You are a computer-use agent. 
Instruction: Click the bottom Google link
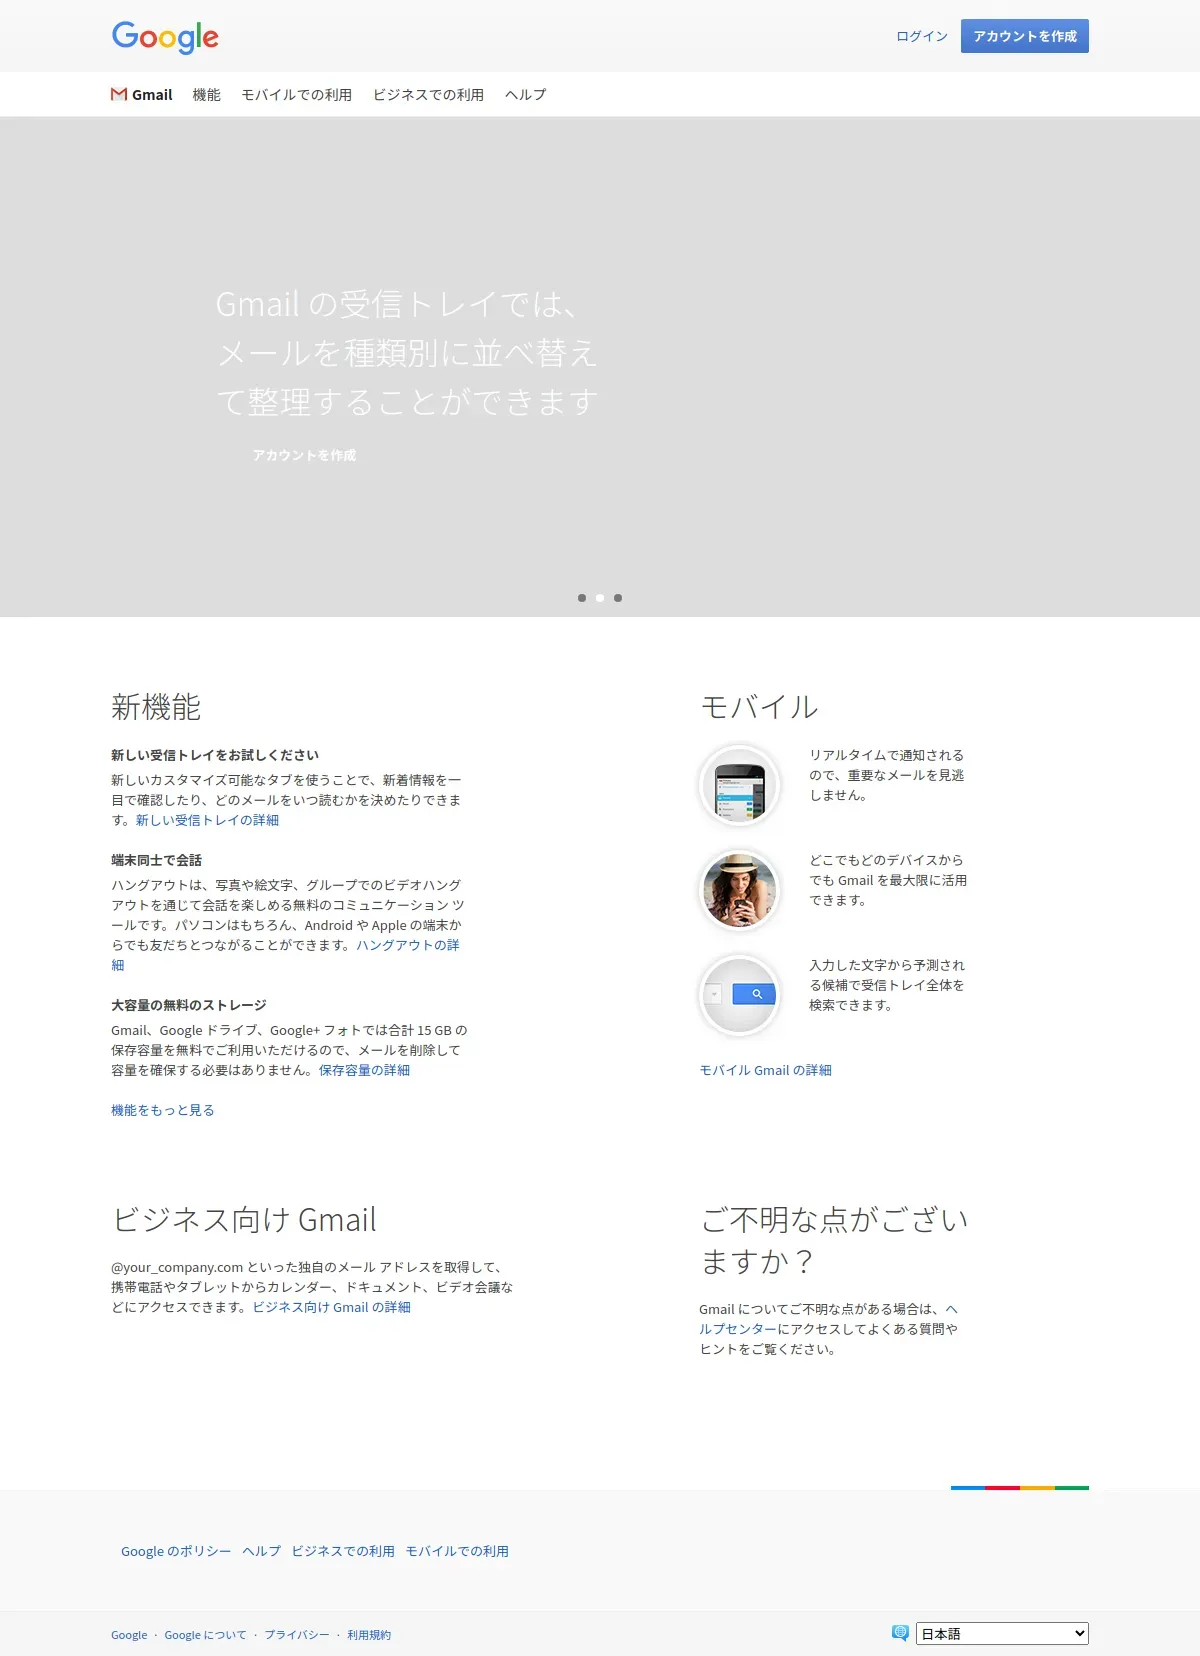point(129,1635)
